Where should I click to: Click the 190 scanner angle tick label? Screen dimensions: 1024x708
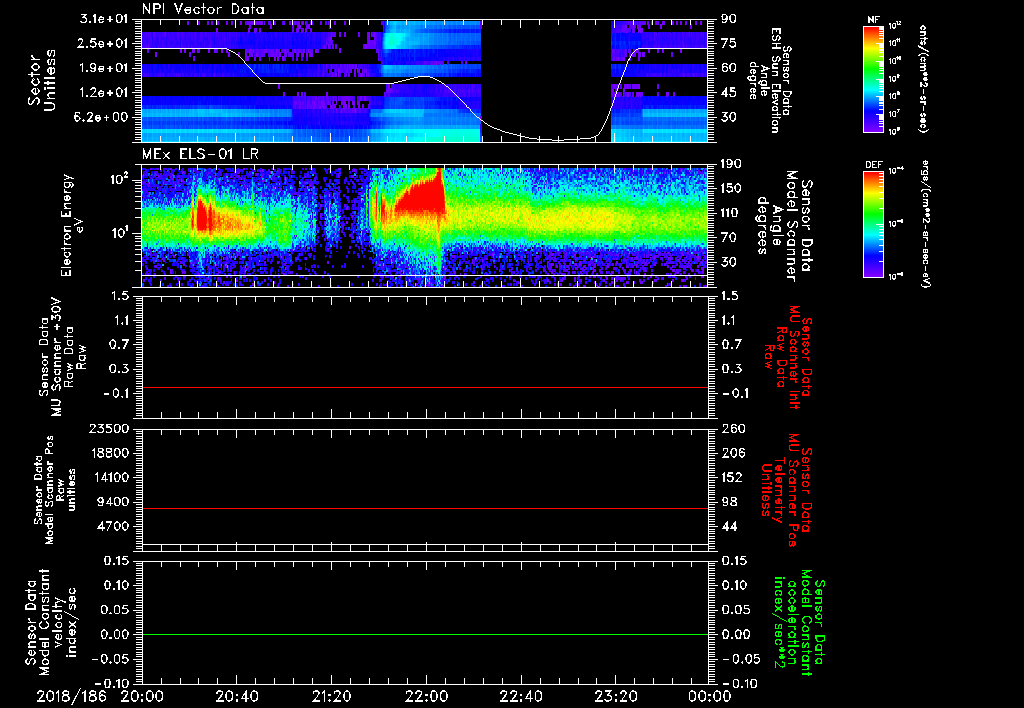[732, 164]
